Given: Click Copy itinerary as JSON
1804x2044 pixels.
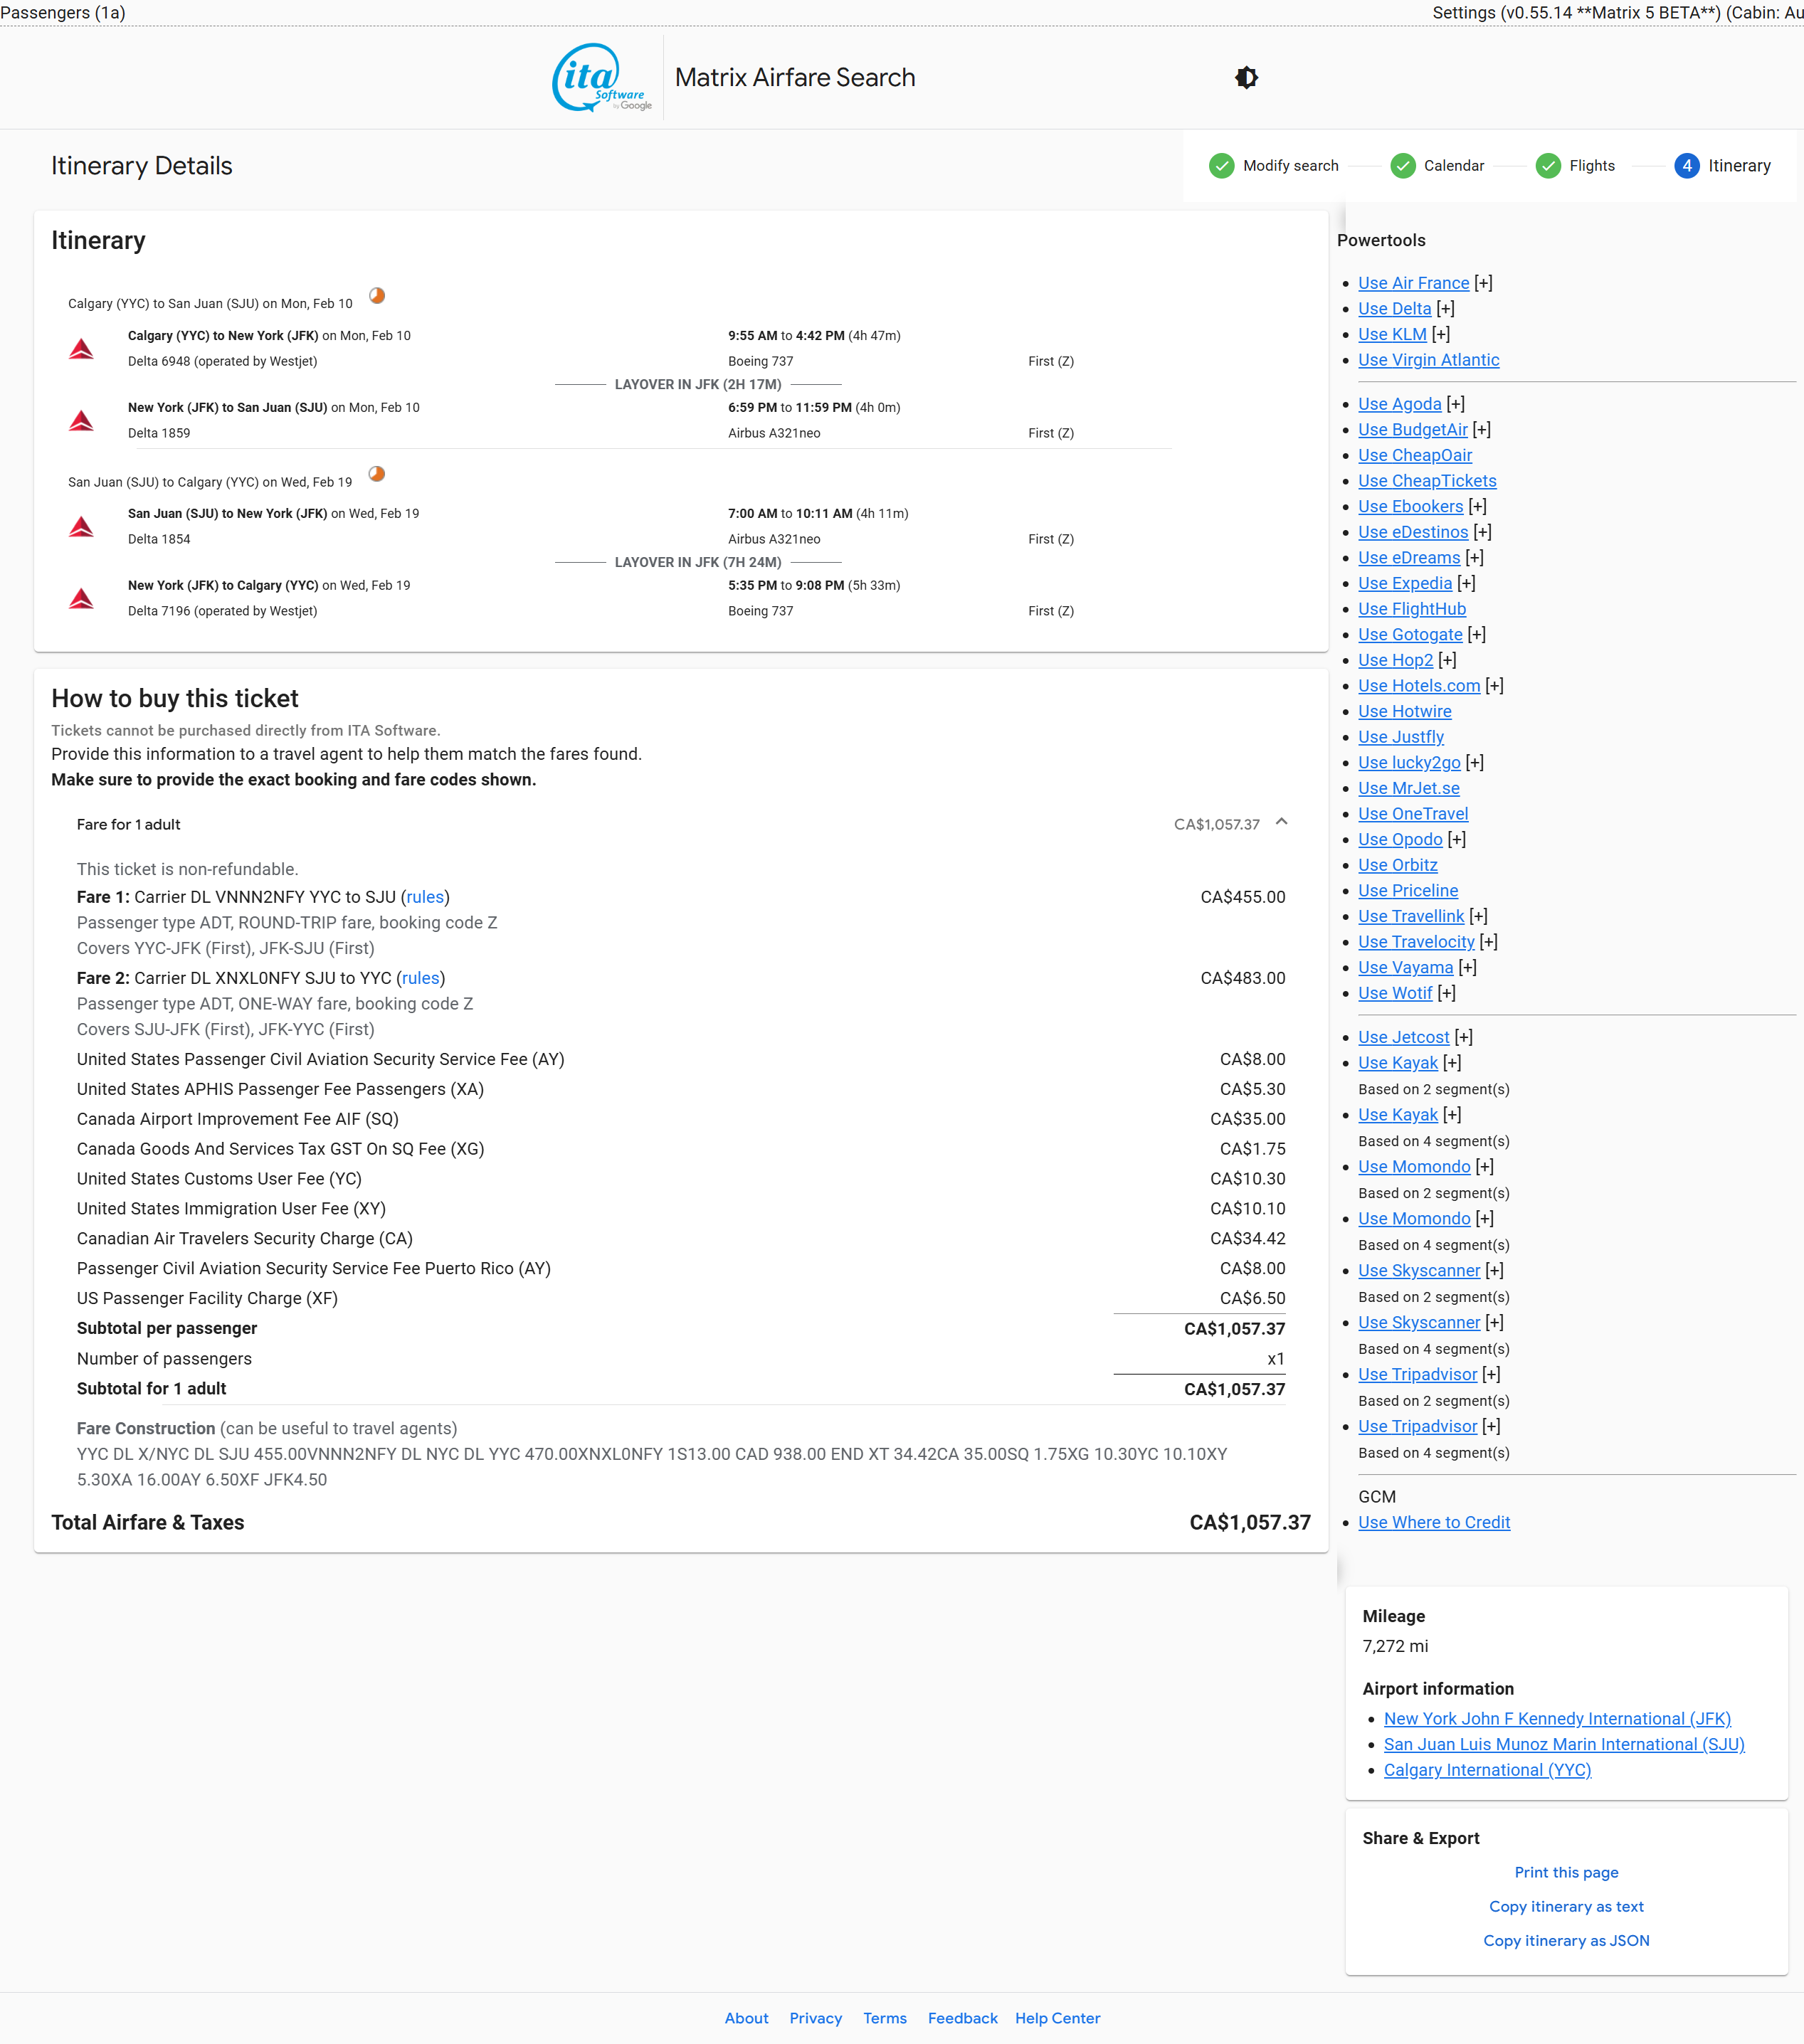Looking at the screenshot, I should tap(1566, 1940).
